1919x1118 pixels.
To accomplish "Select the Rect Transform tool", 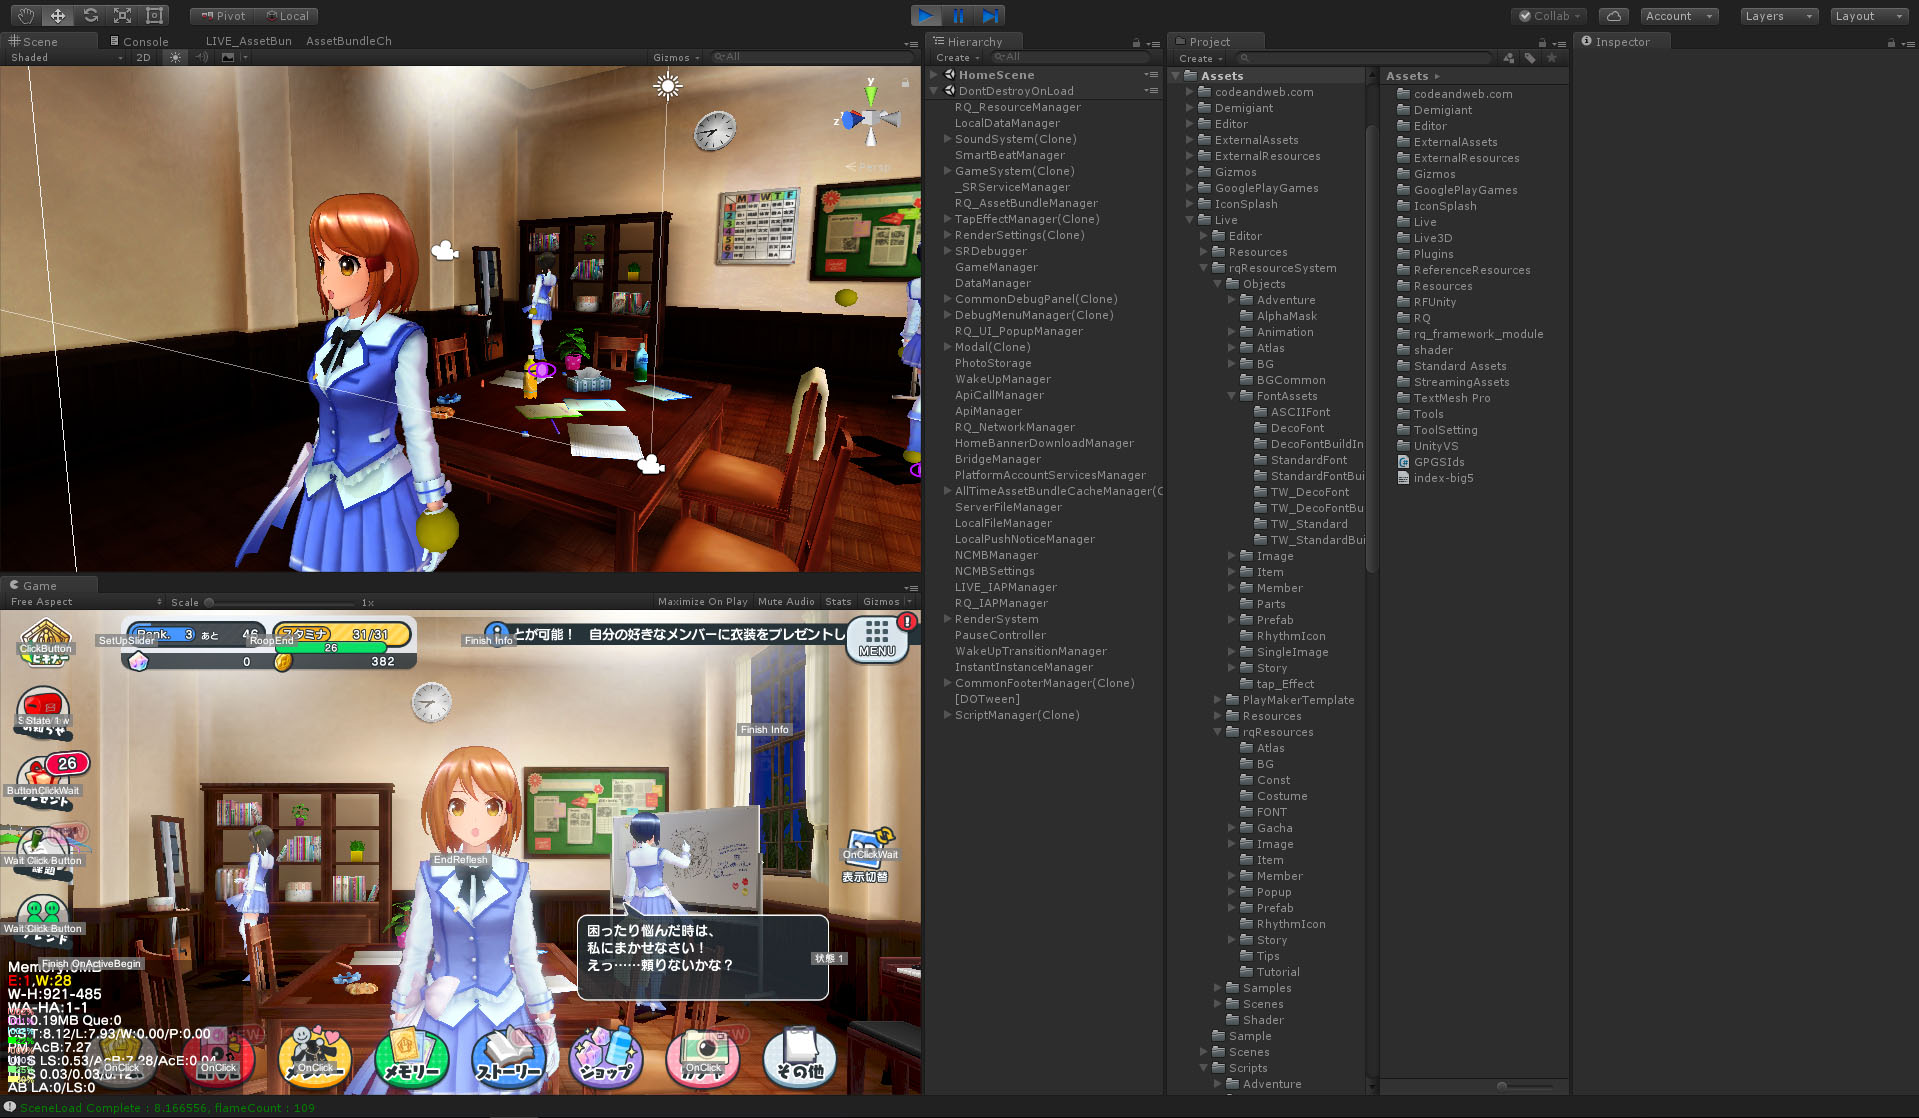I will coord(154,15).
